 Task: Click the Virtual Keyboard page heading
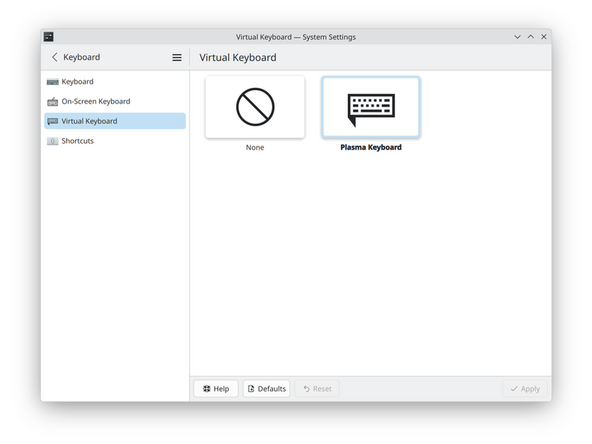(238, 57)
